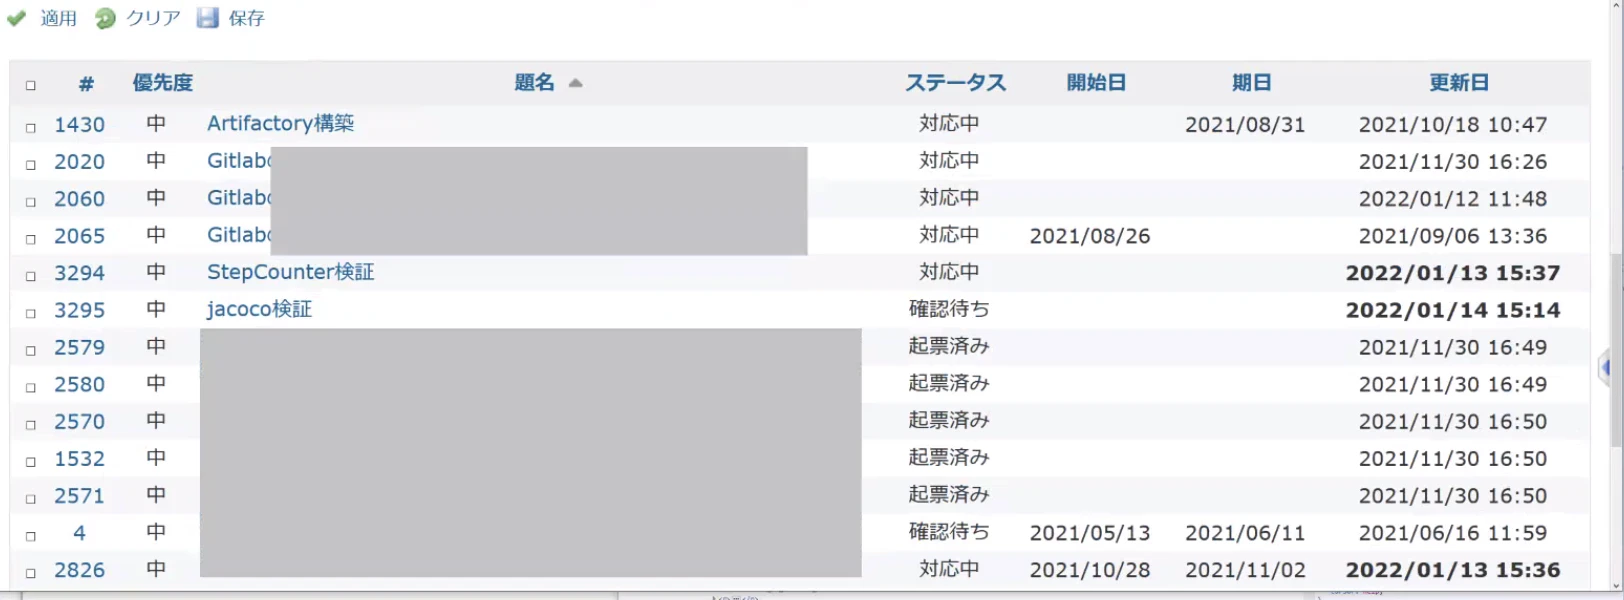Open issue number 3294
1624x600 pixels.
tap(79, 273)
